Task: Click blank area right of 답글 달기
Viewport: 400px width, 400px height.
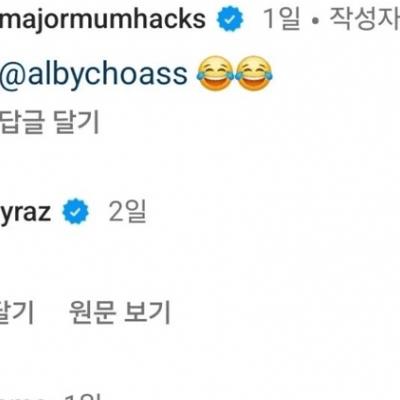Action: click(250, 122)
